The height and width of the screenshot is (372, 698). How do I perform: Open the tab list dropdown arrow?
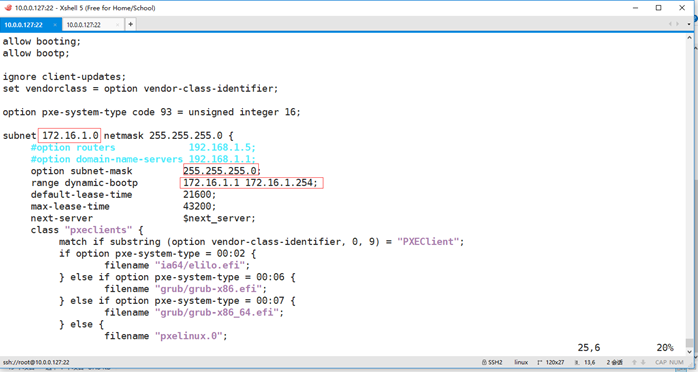689,24
